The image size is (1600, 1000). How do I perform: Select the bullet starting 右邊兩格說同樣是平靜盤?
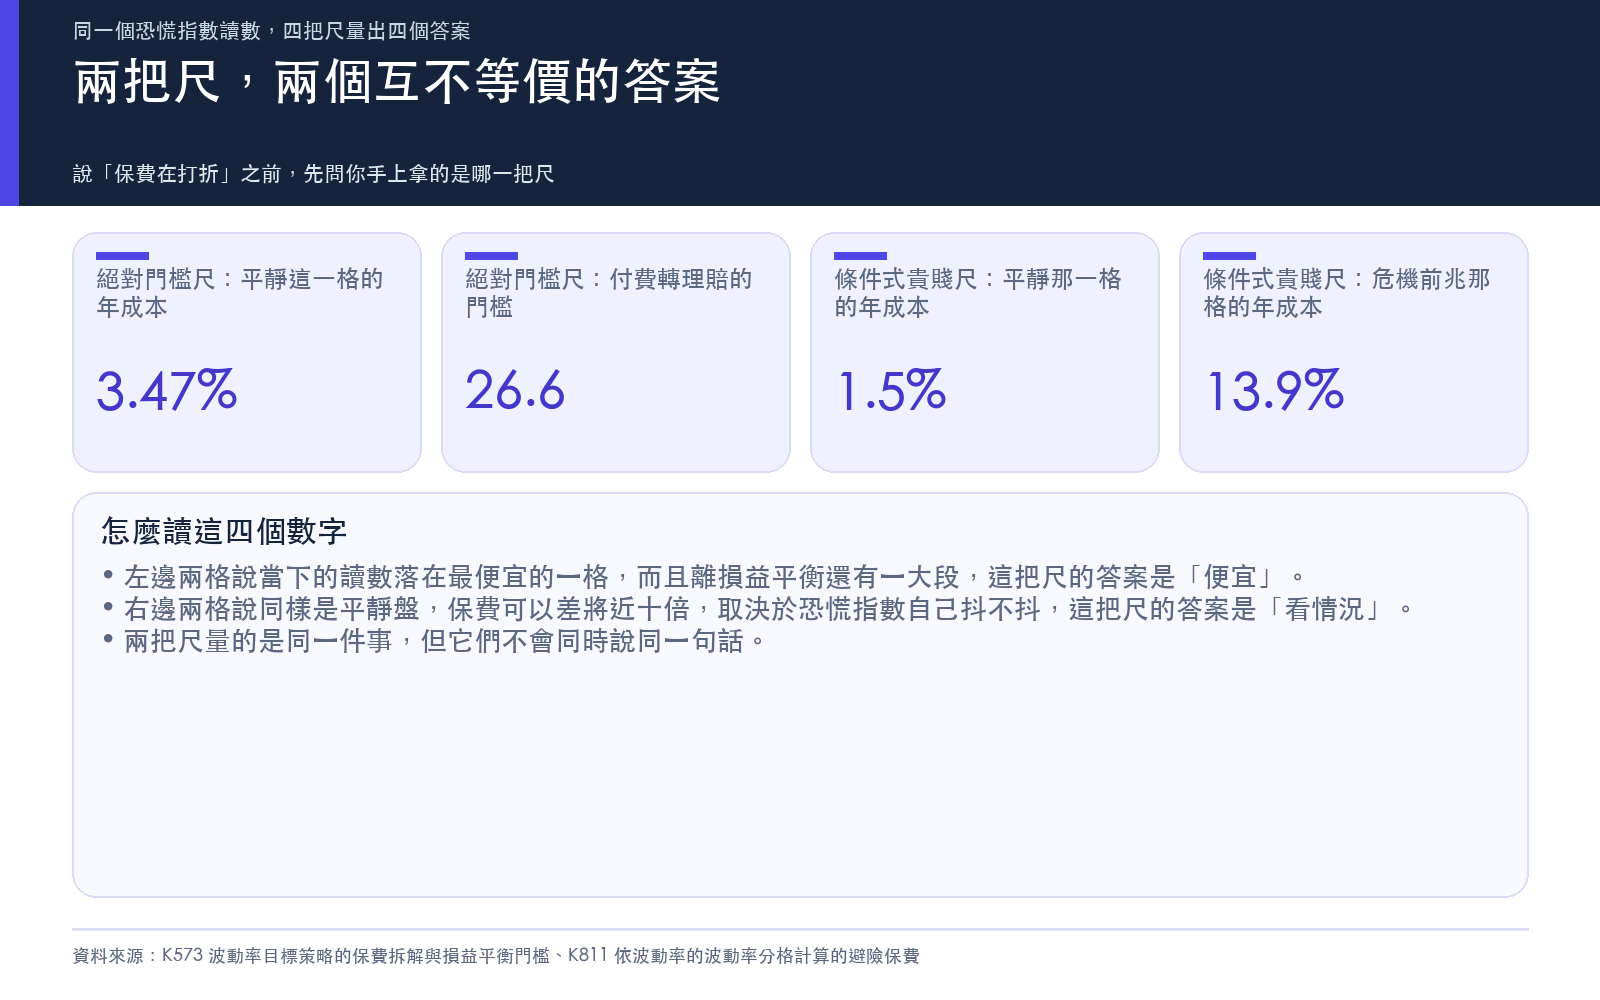[x=757, y=609]
